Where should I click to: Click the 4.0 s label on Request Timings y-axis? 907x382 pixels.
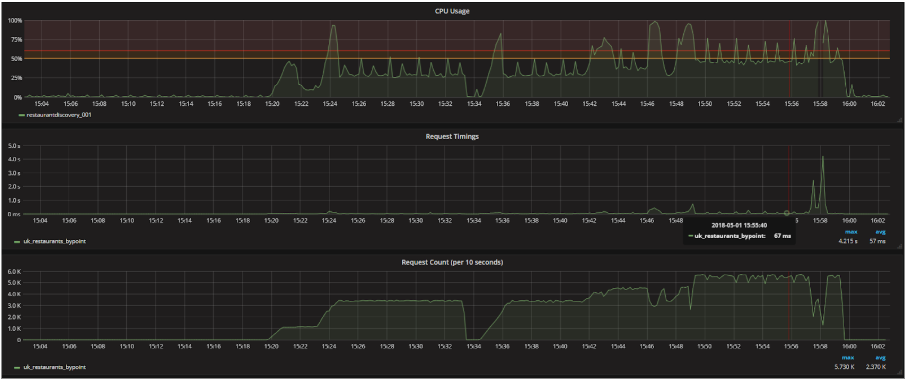15,159
